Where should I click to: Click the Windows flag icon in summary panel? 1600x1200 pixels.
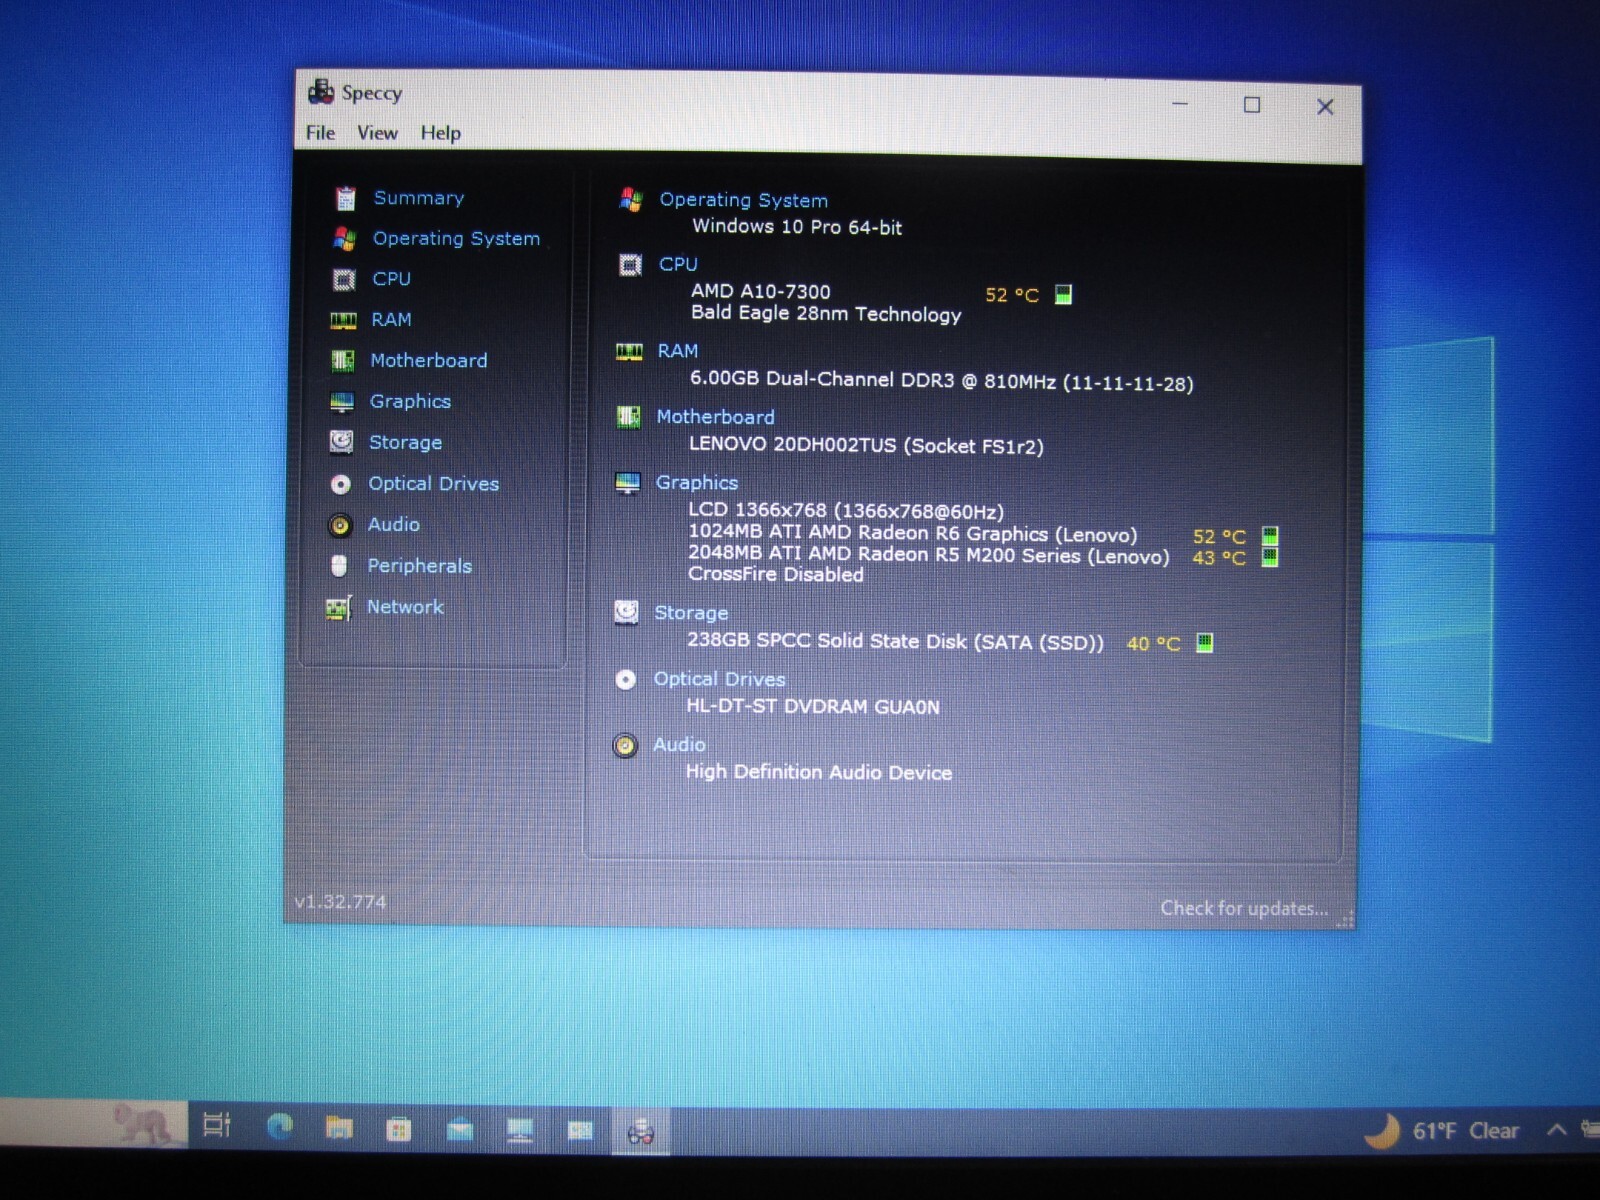click(631, 200)
